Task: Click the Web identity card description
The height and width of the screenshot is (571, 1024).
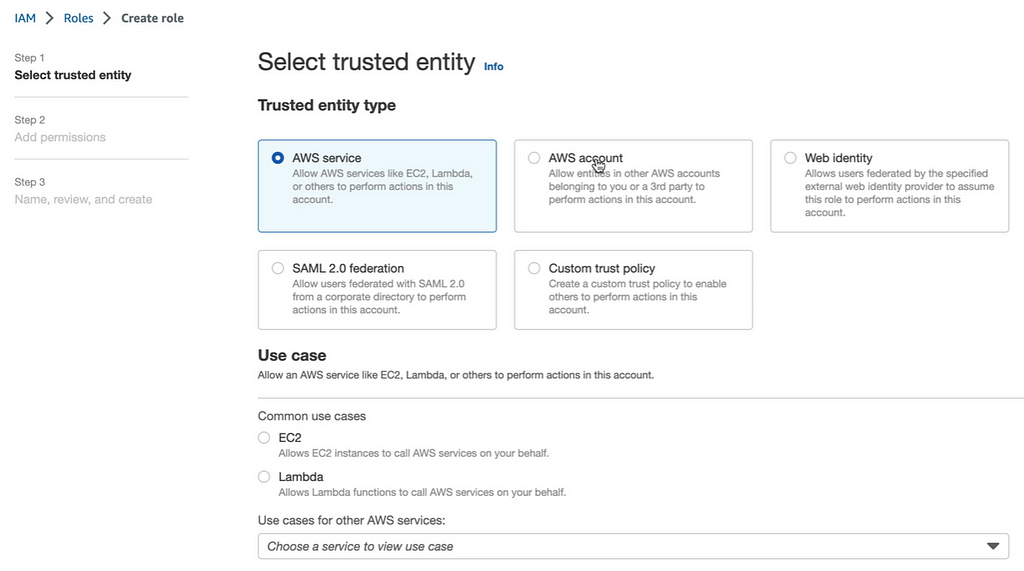Action: pyautogui.click(x=899, y=193)
